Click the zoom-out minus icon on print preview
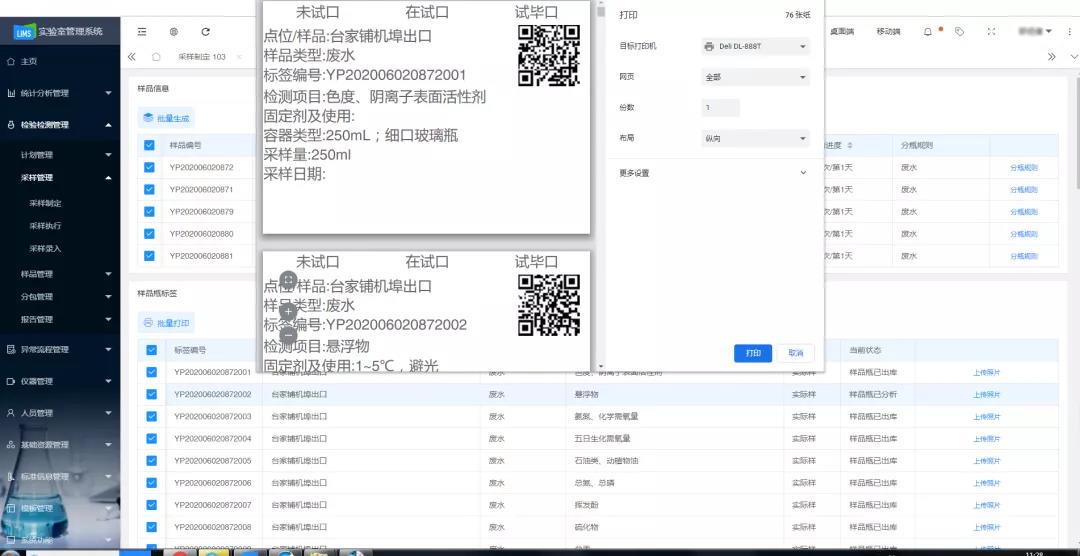Screen dimensions: 1080x556 click(x=289, y=336)
